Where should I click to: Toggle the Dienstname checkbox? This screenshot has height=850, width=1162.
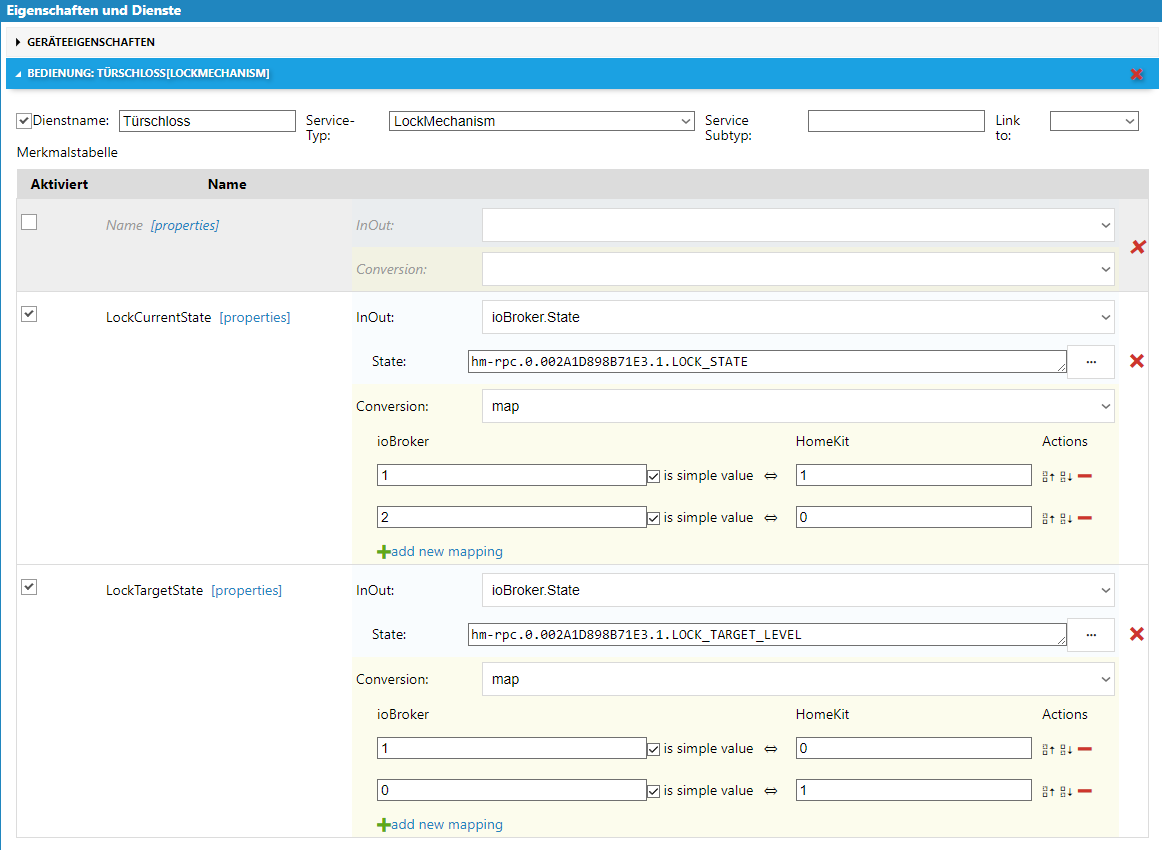pyautogui.click(x=24, y=120)
